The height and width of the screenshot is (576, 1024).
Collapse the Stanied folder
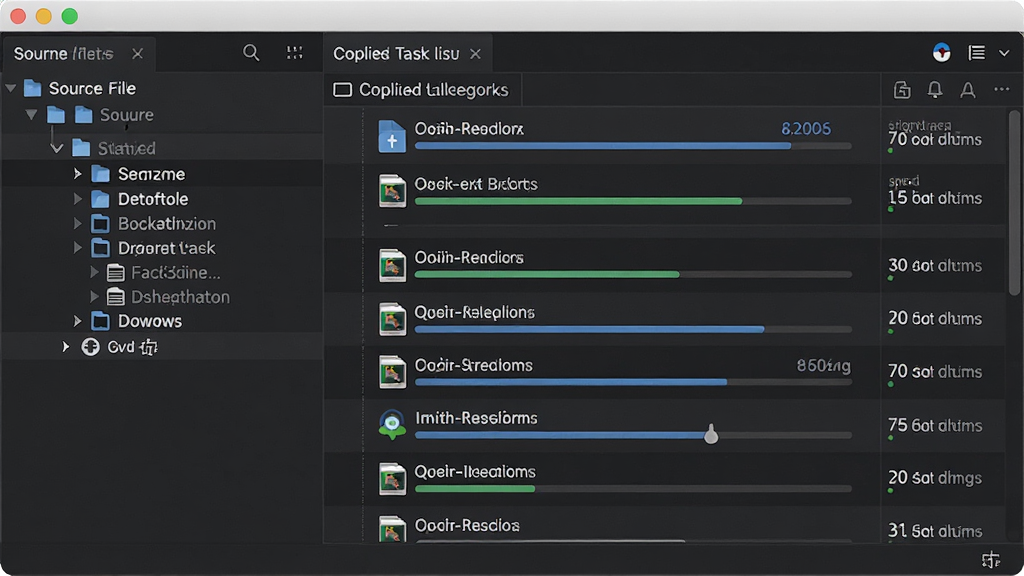coord(57,148)
